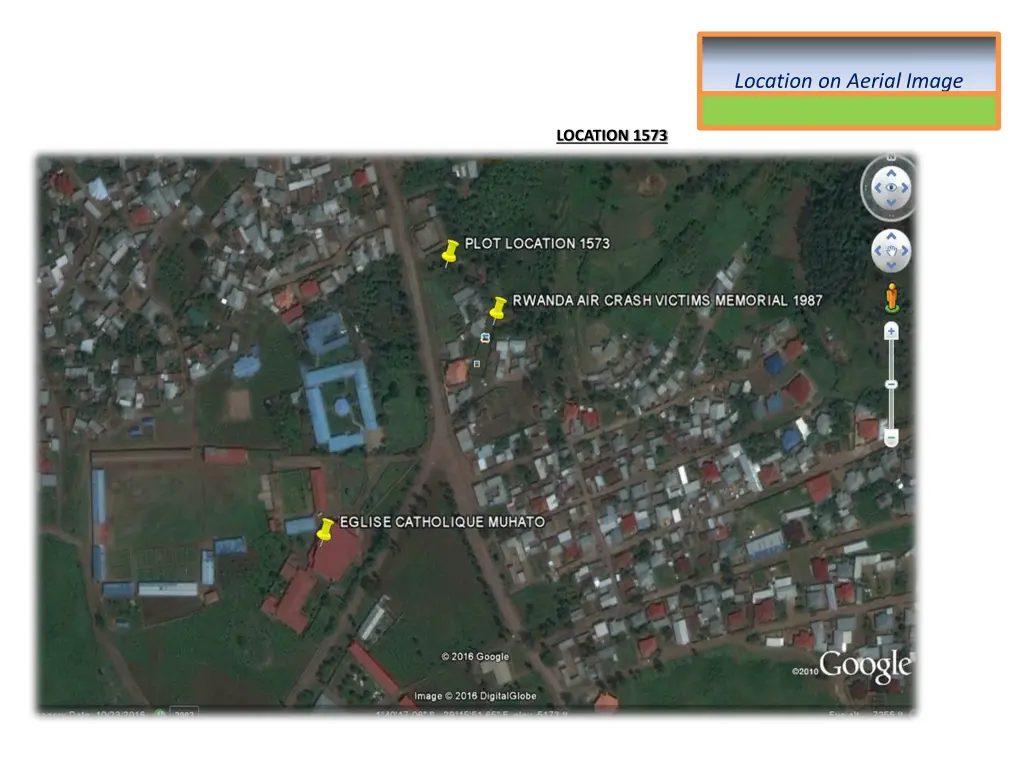
Task: Click Image © 2016 DigitalGlobe attribution
Action: [x=475, y=696]
